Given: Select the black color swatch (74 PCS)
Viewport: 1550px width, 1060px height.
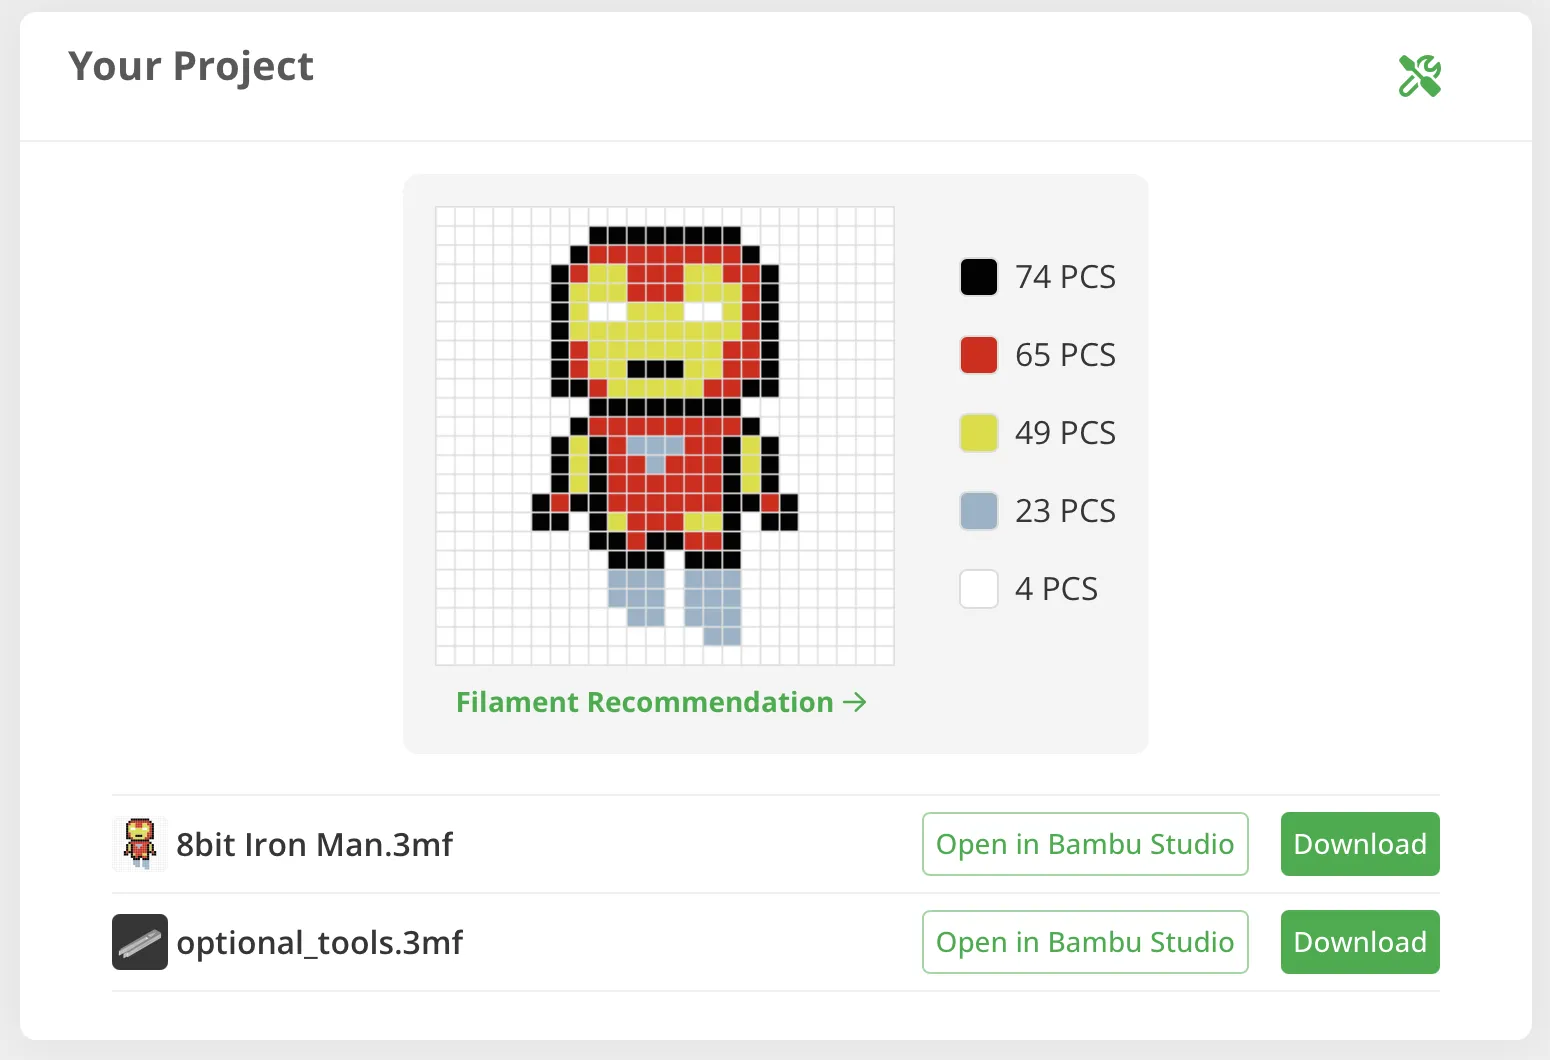Looking at the screenshot, I should pos(979,277).
